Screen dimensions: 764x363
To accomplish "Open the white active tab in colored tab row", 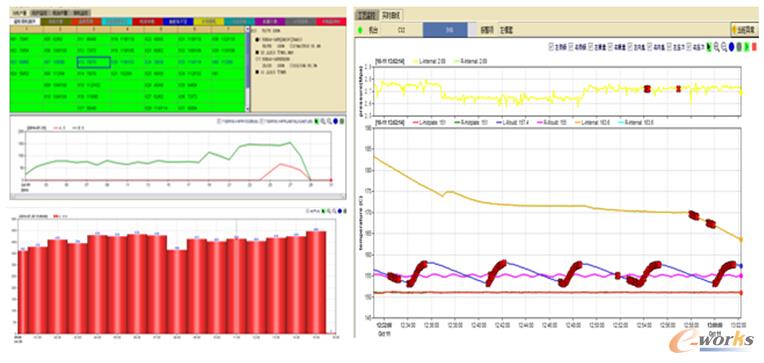I will click(x=25, y=21).
